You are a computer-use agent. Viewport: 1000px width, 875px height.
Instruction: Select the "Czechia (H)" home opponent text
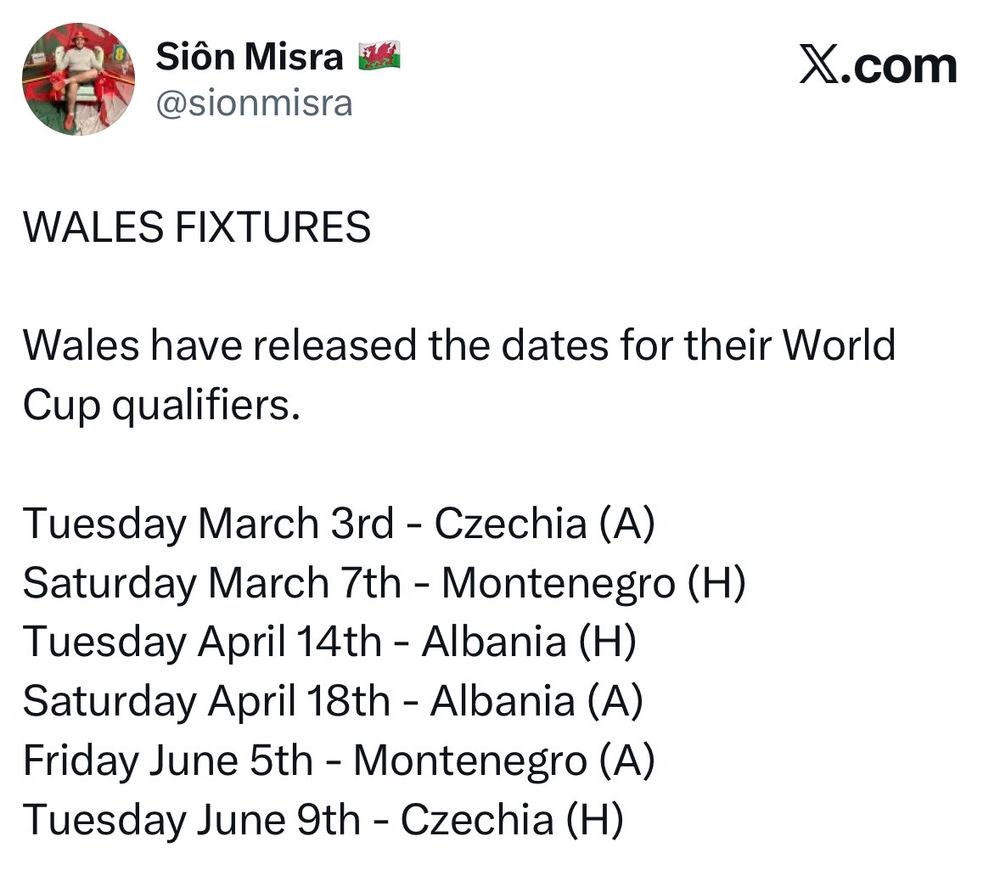pyautogui.click(x=512, y=821)
